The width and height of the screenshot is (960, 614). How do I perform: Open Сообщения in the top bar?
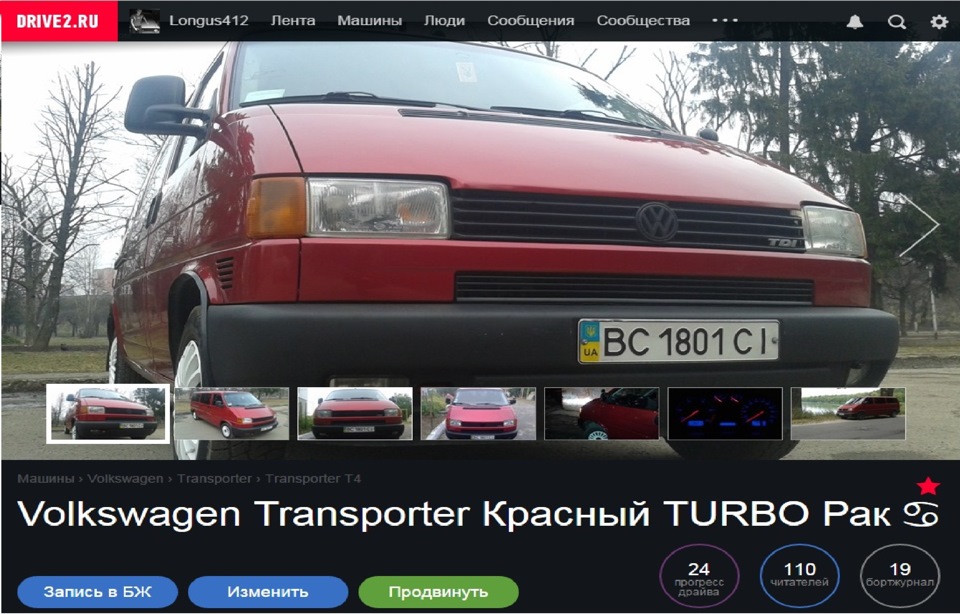coord(530,21)
